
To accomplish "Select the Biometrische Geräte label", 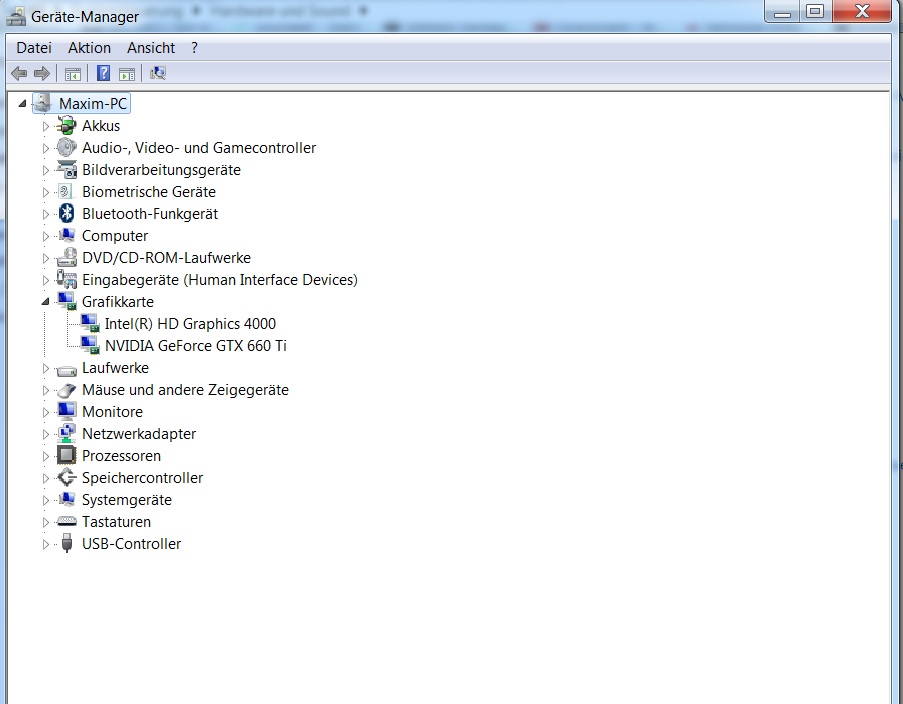I will click(149, 192).
